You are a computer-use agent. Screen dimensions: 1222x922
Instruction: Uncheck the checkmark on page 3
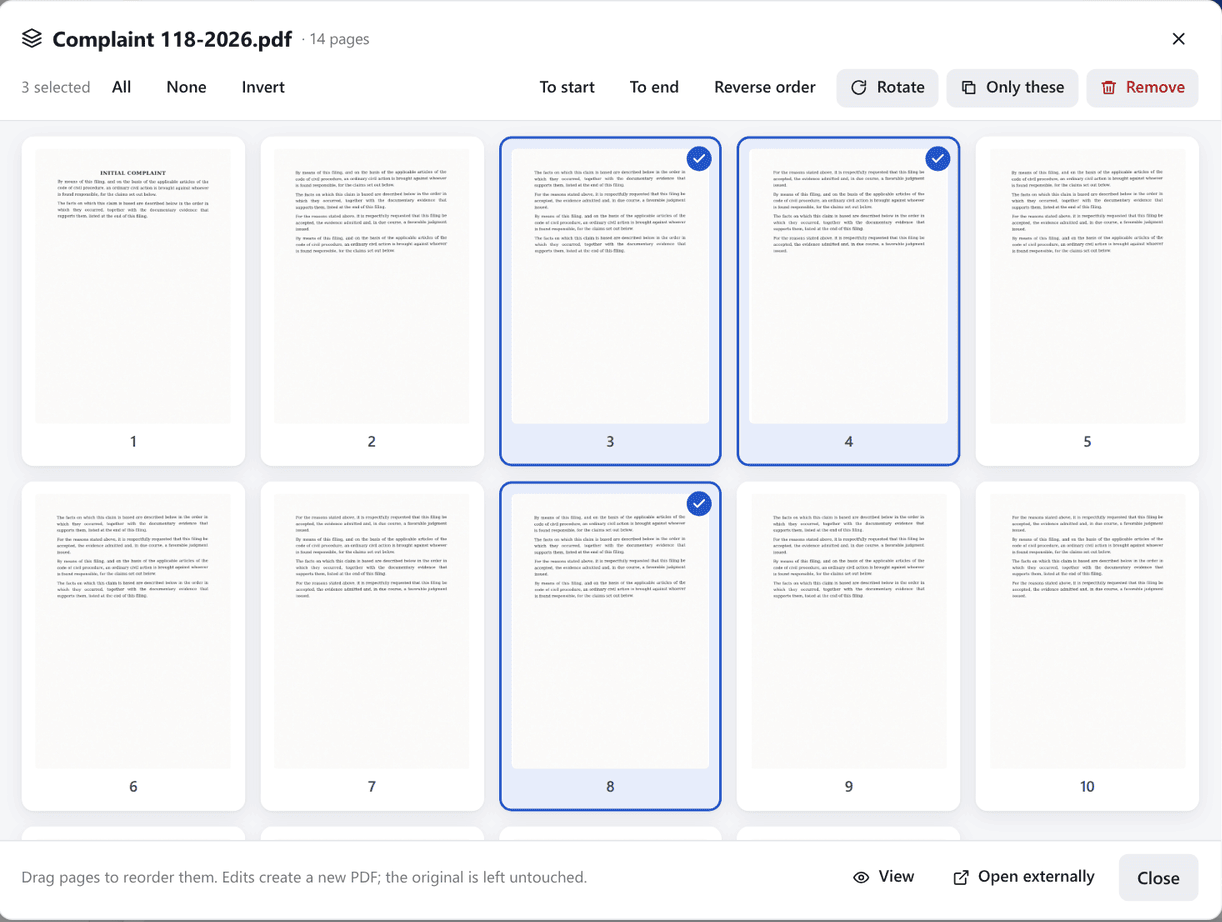pos(699,159)
